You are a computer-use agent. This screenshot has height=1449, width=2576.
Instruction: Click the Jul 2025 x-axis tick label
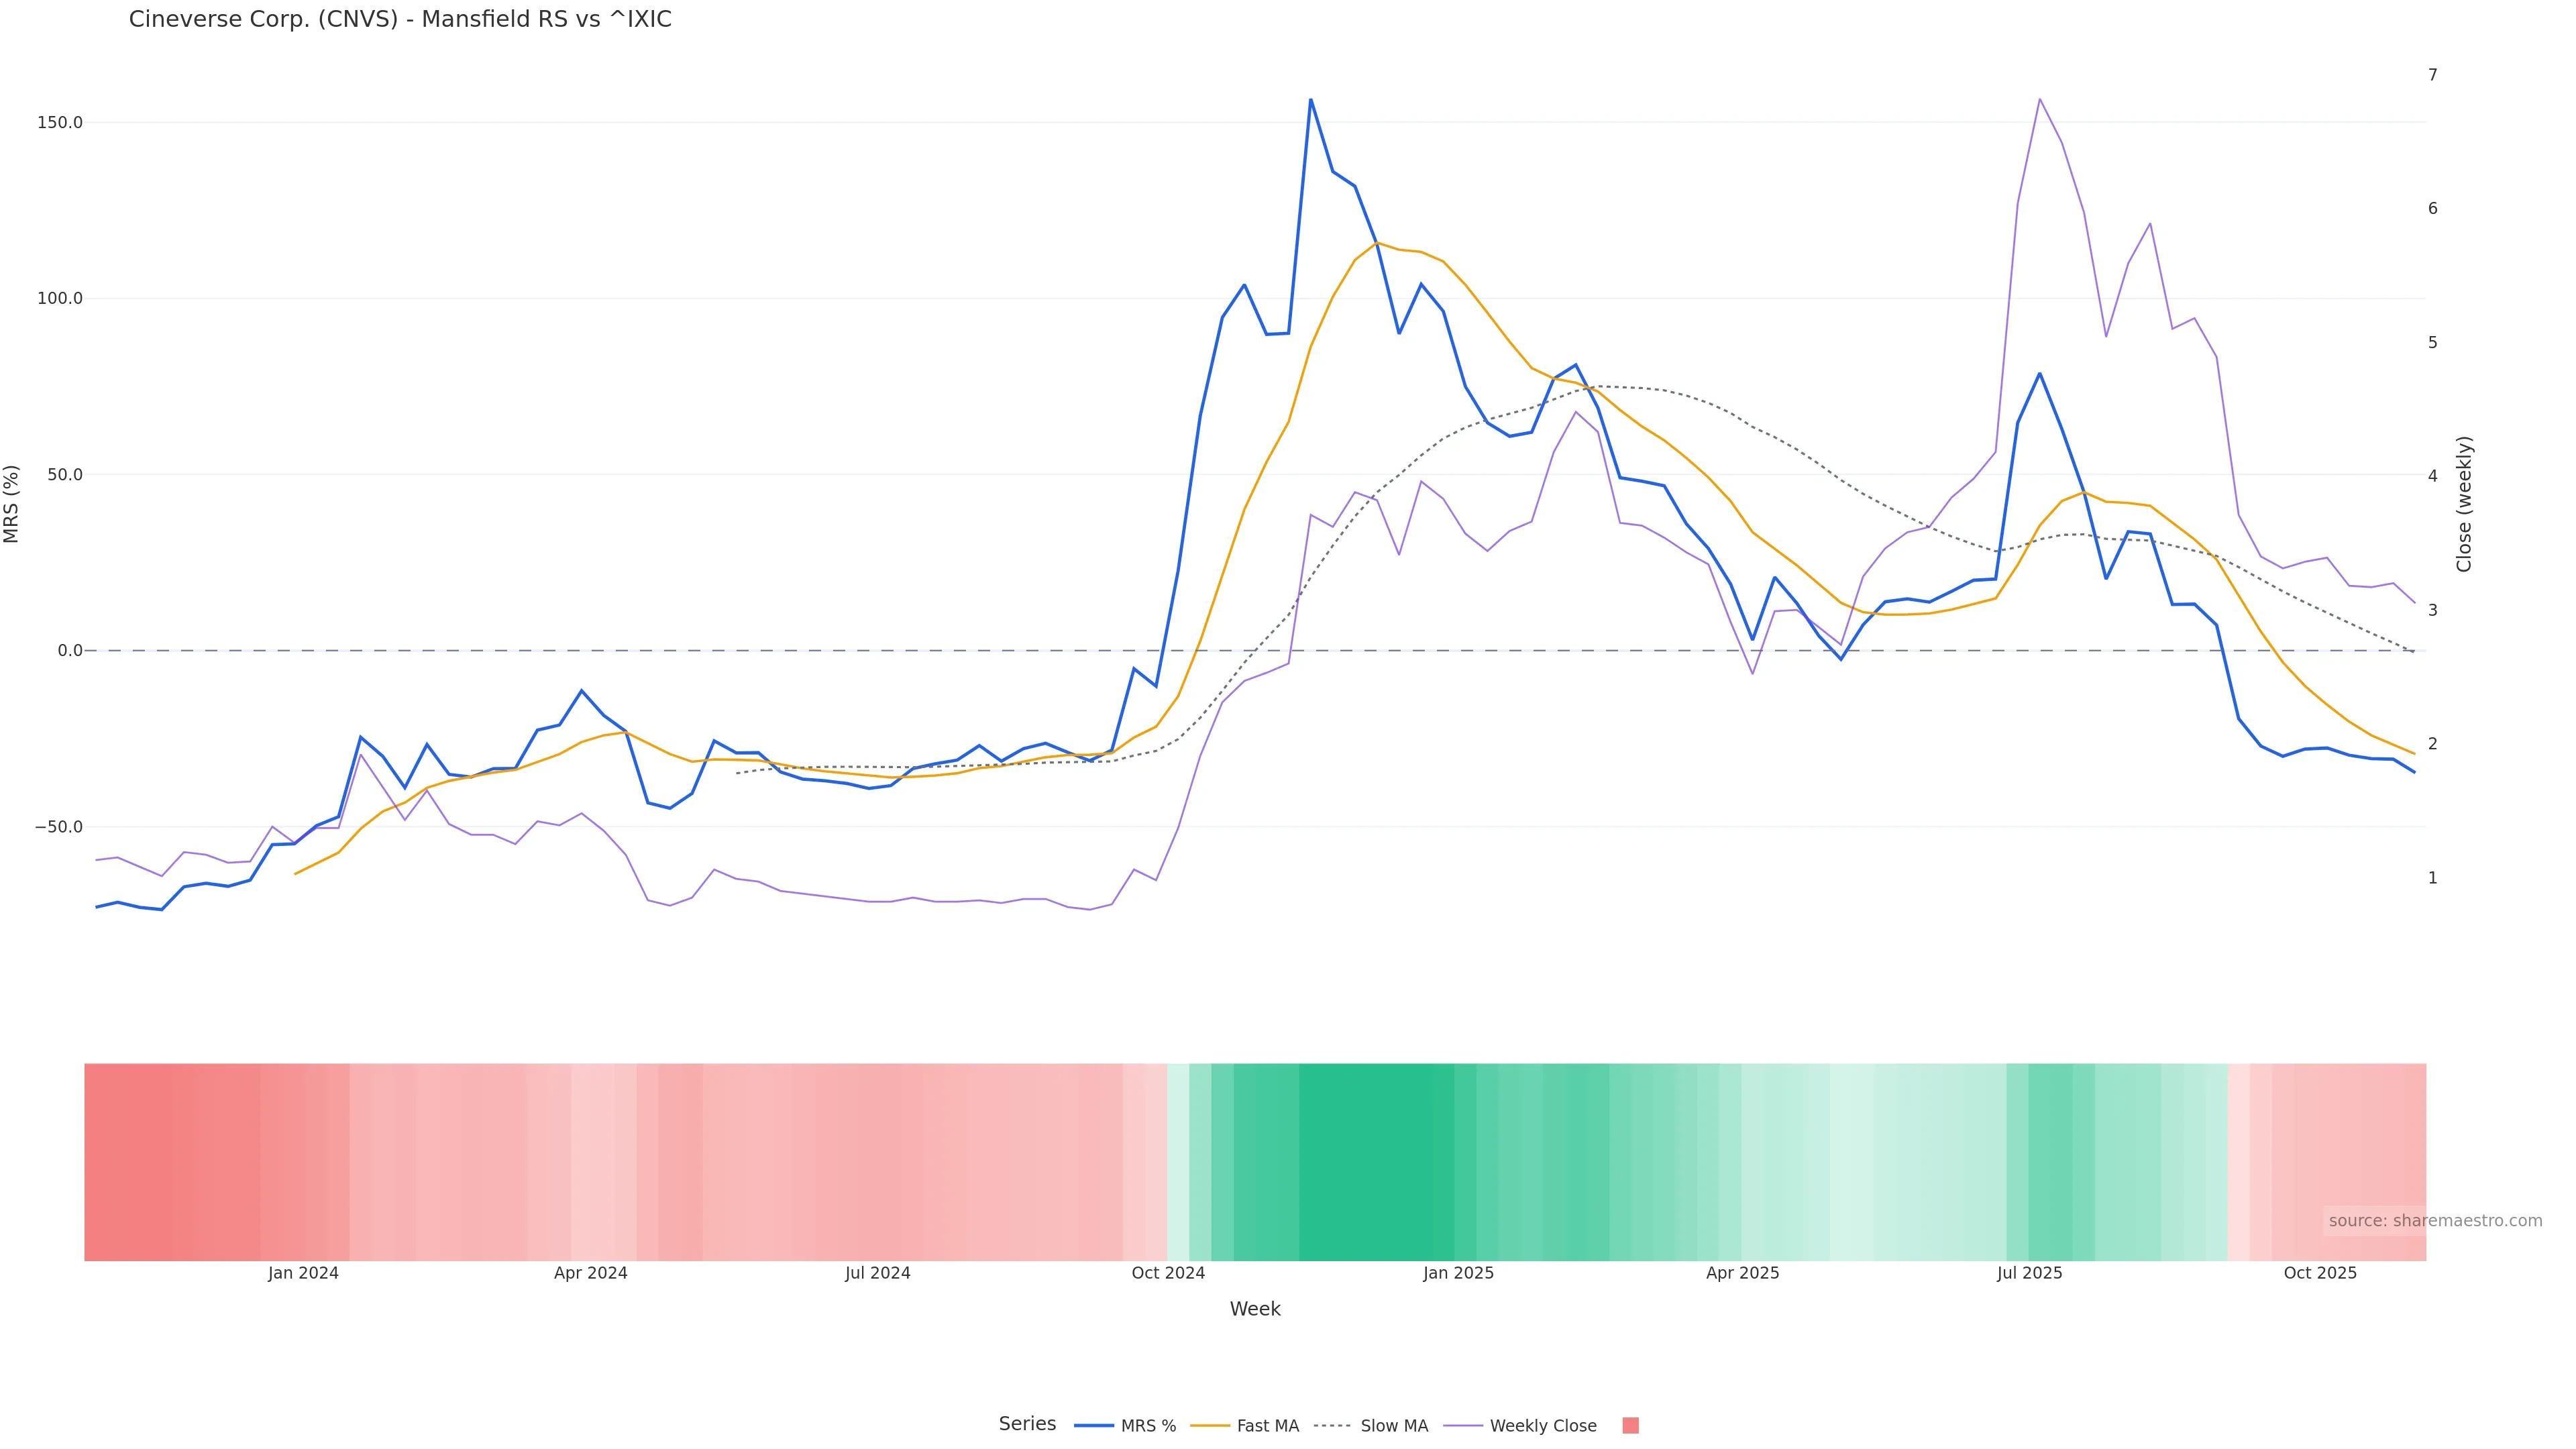point(2029,1273)
